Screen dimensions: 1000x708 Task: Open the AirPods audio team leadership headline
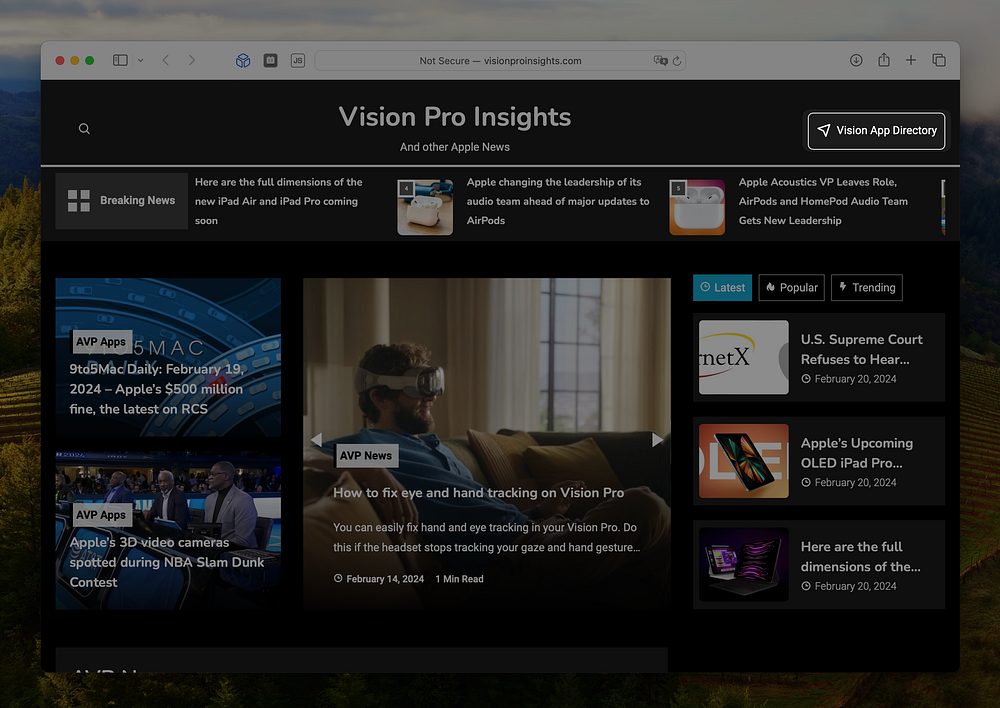point(558,201)
